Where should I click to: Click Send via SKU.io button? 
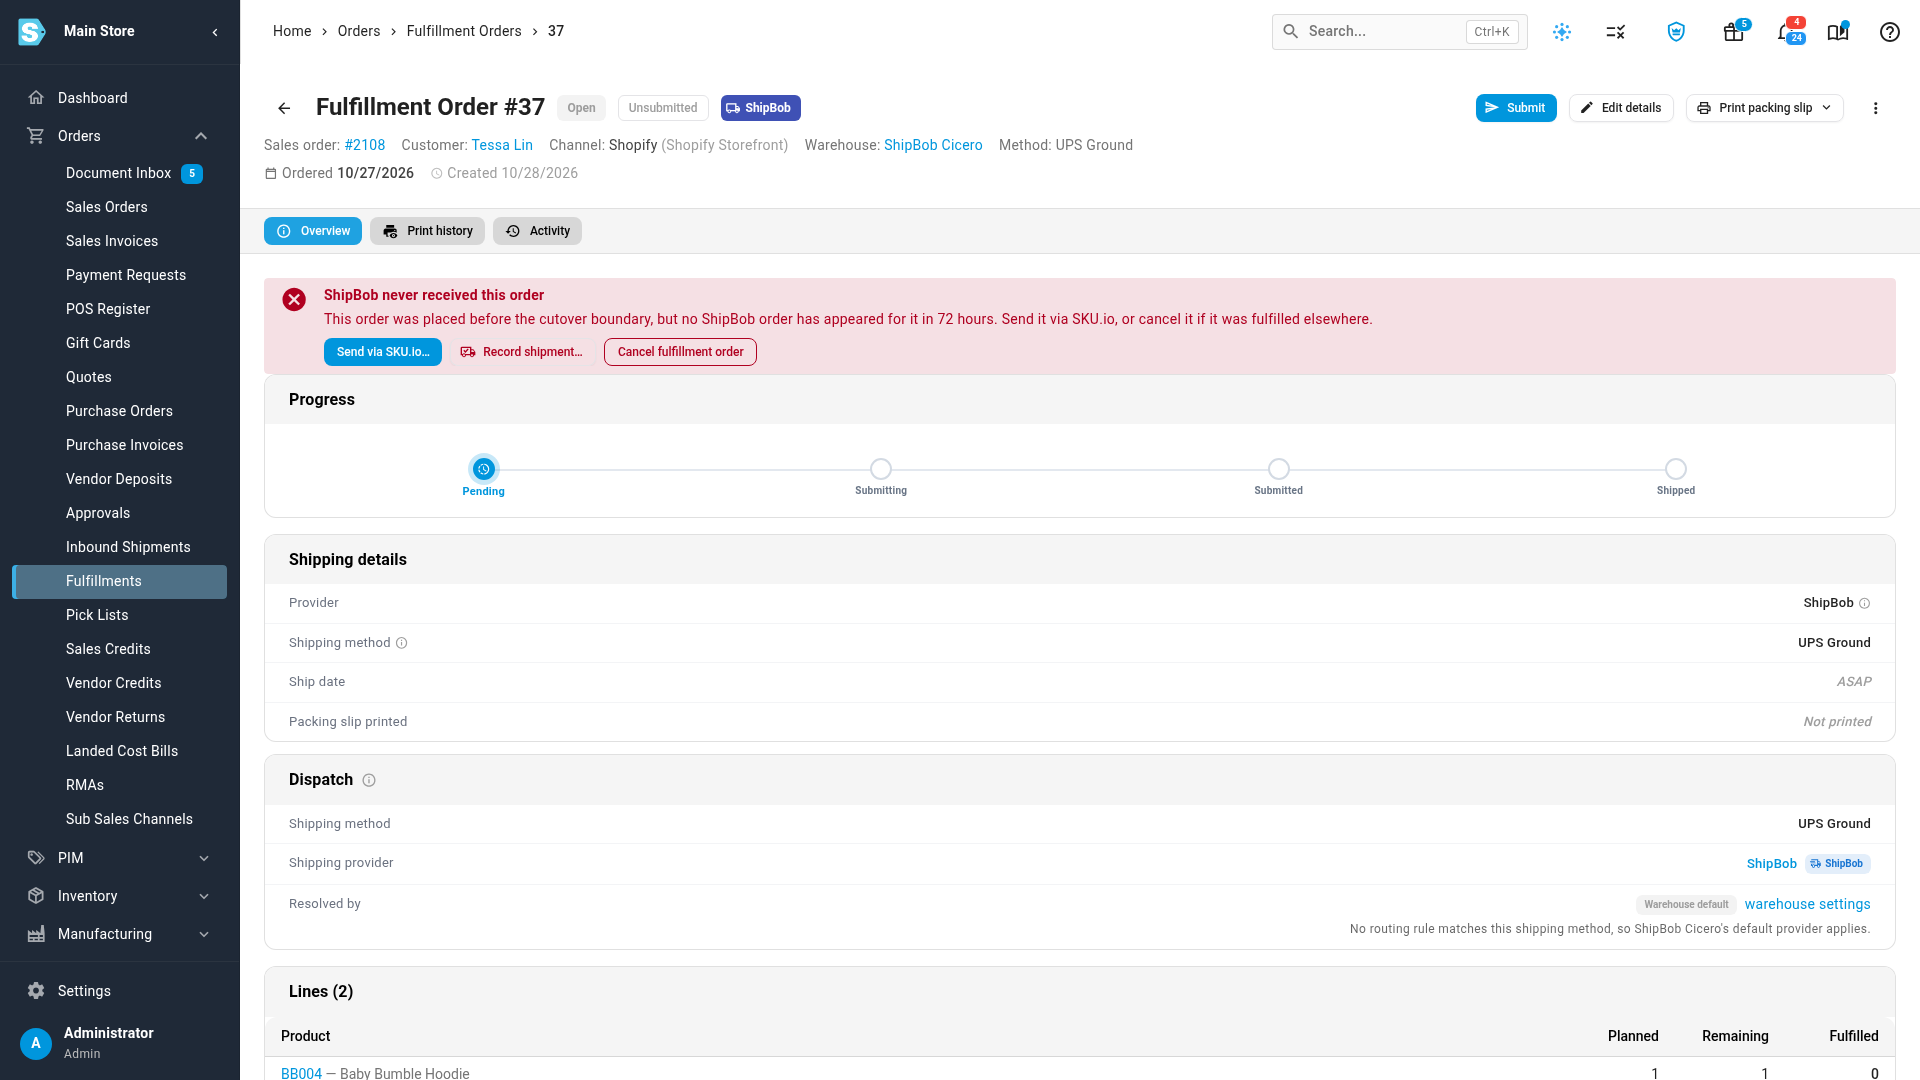tap(383, 352)
